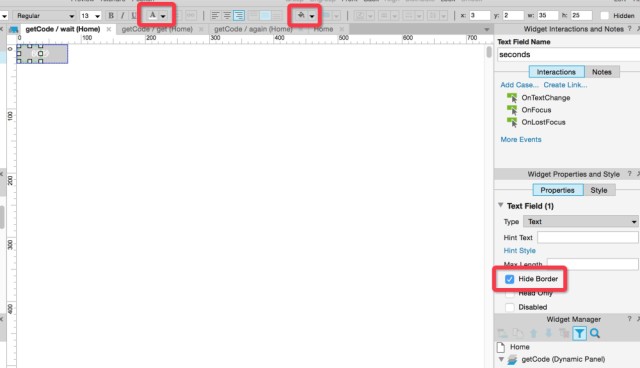Toggle italic formatting in toolbar
The width and height of the screenshot is (640, 368).
(122, 16)
